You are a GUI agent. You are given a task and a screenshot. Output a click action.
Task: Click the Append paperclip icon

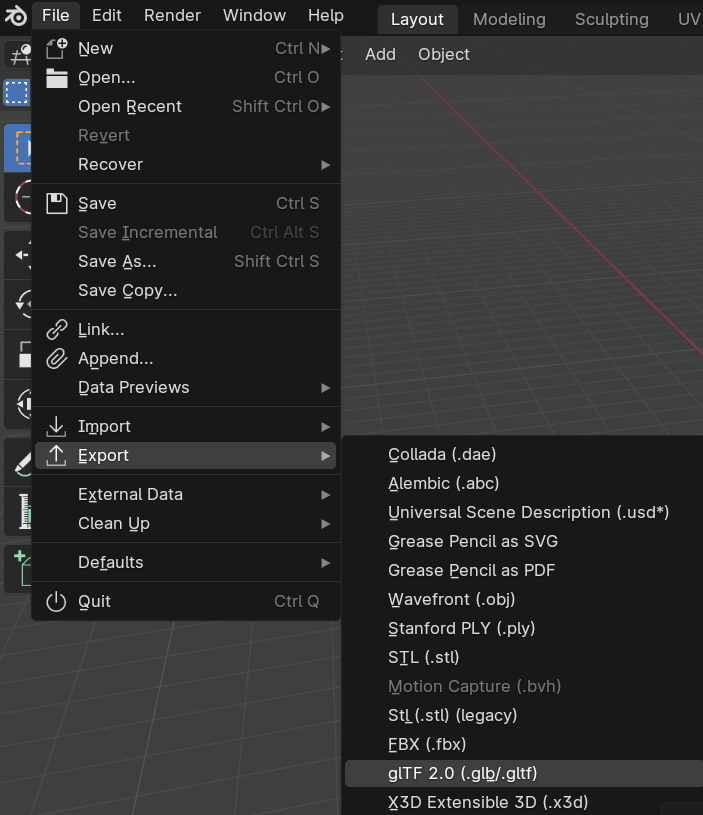click(x=56, y=359)
